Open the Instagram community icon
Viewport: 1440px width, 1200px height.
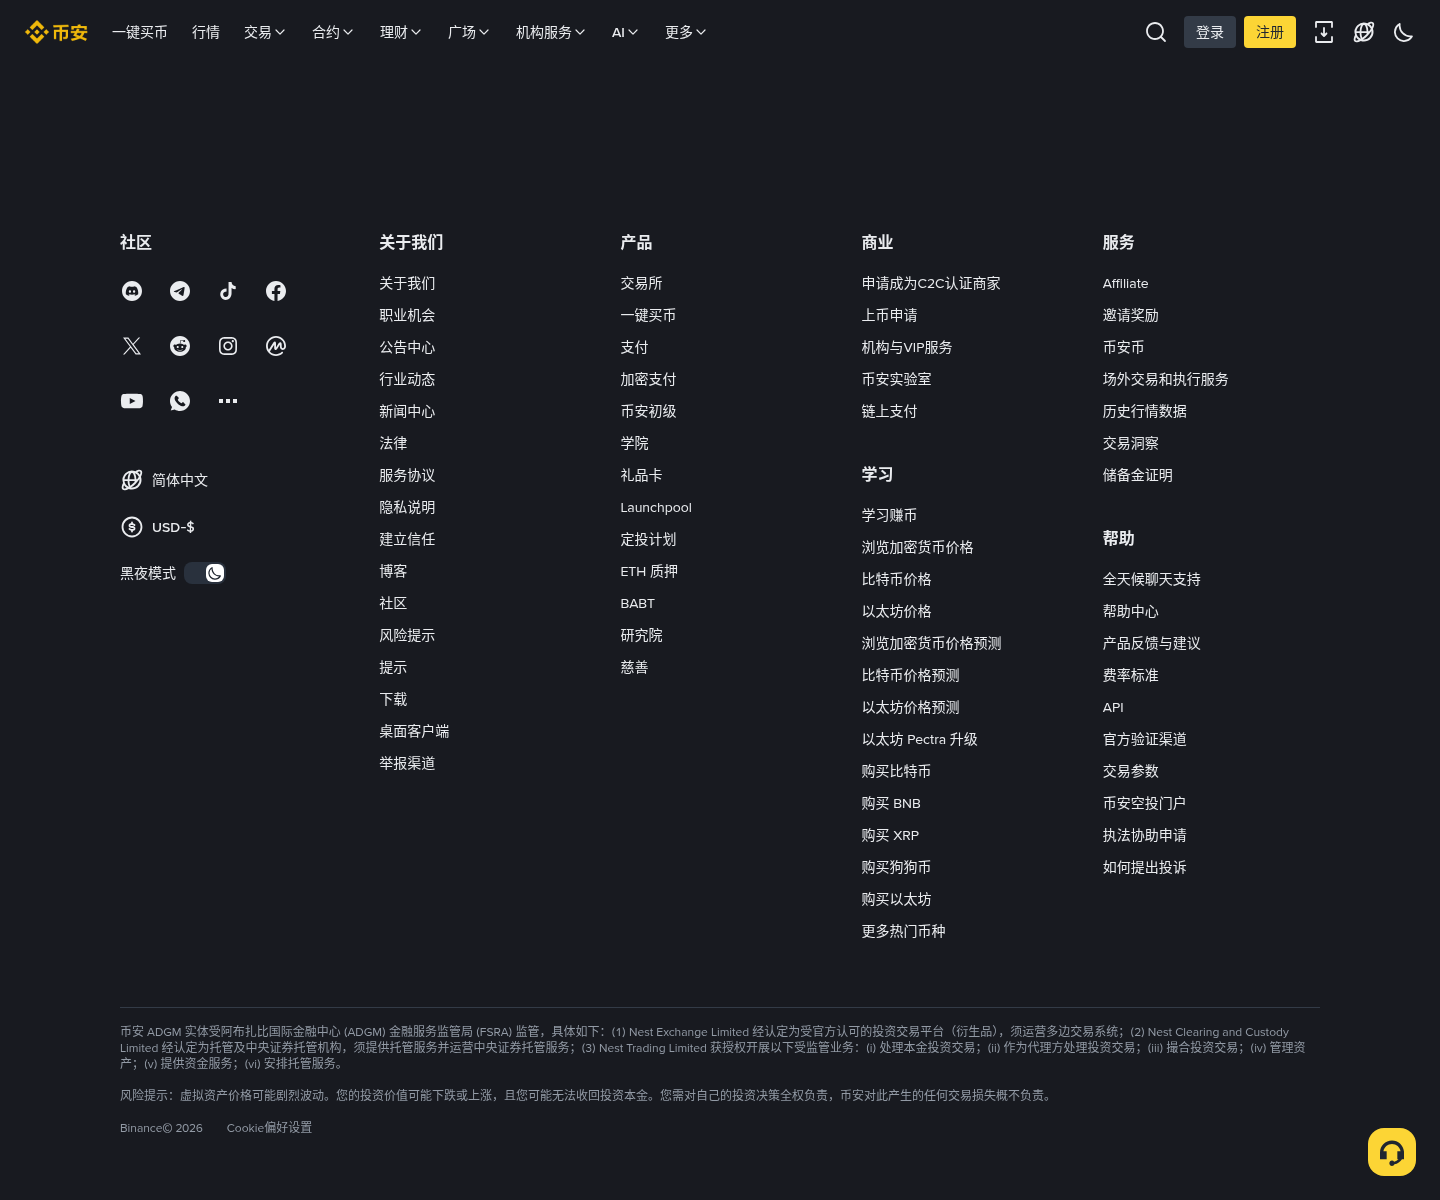(228, 346)
